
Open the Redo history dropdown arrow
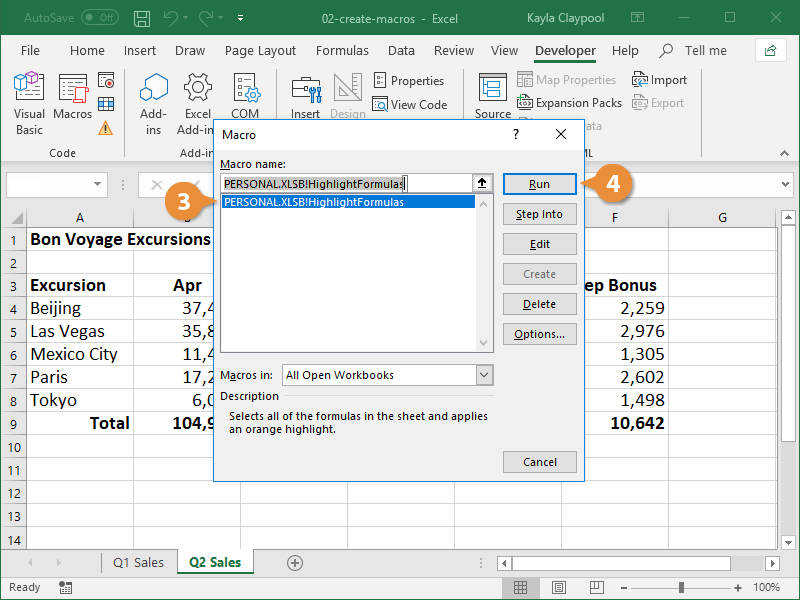[221, 18]
